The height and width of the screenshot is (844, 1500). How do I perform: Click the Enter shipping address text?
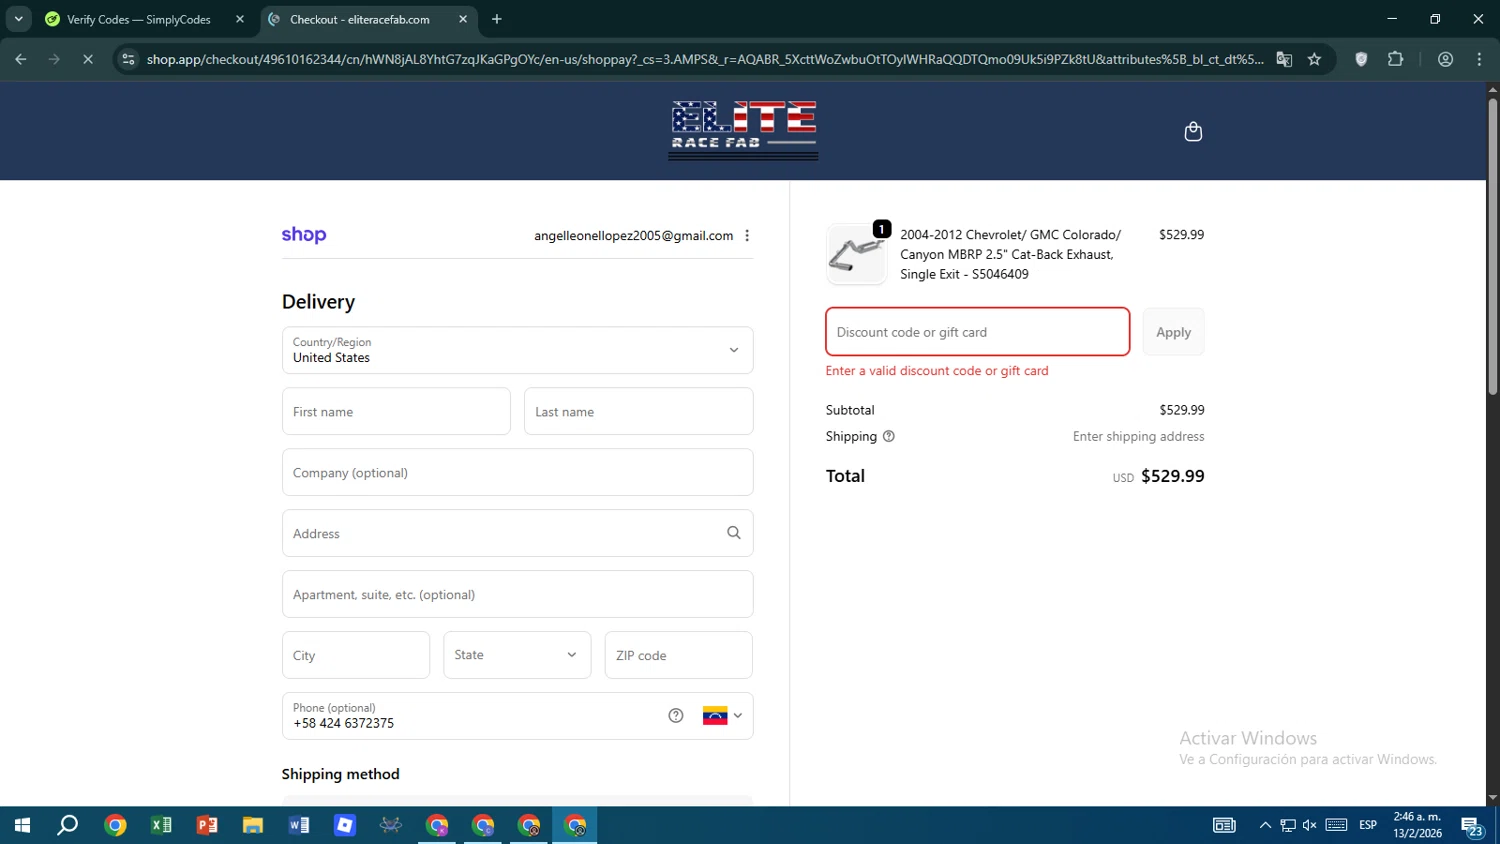pos(1138,436)
